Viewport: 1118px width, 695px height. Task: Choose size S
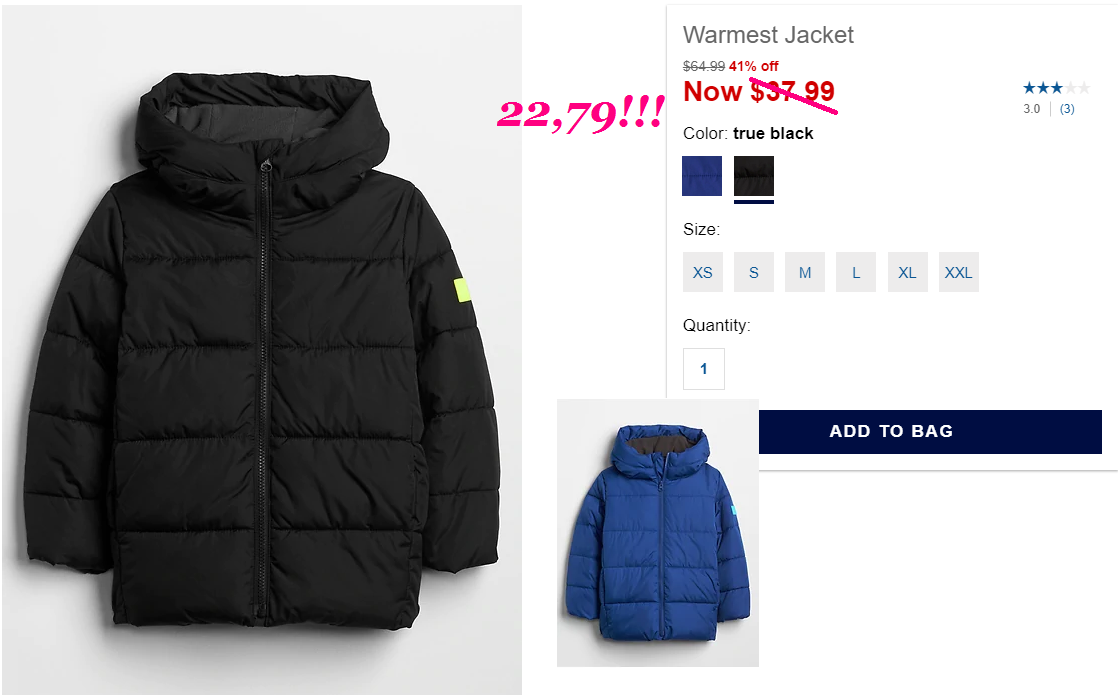click(x=754, y=272)
